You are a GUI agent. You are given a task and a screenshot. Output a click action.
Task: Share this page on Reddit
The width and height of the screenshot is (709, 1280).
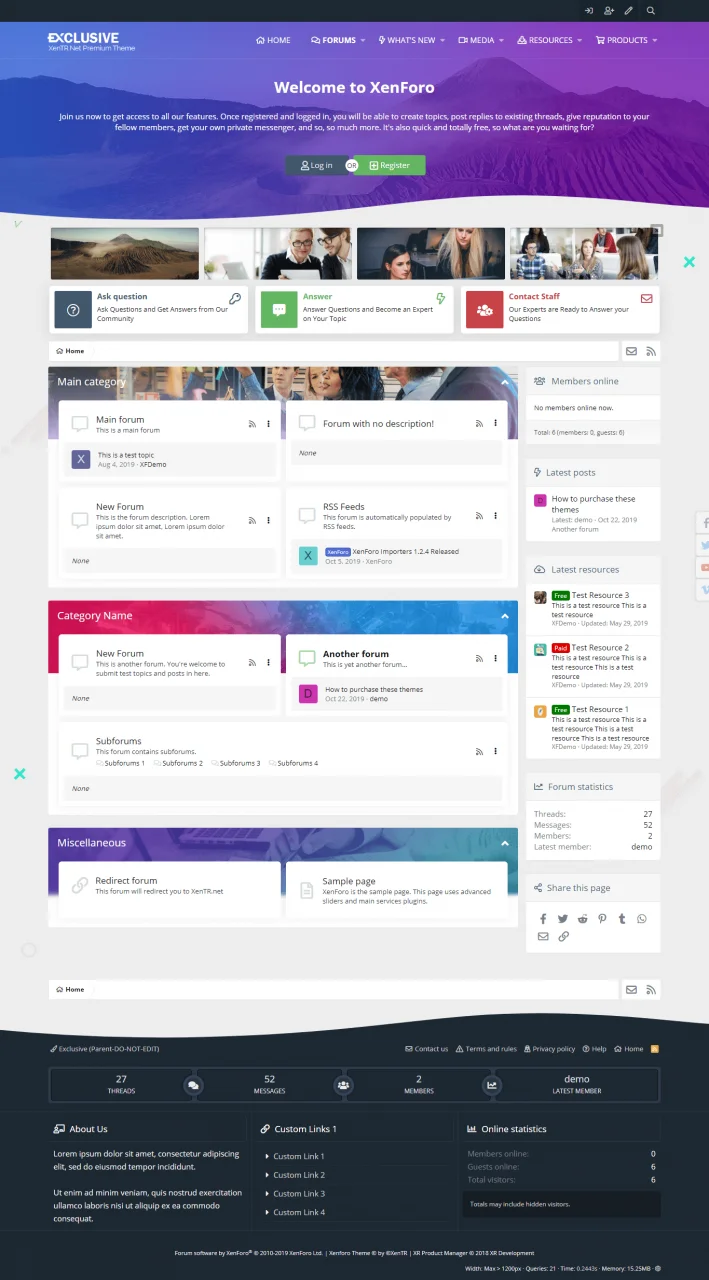tap(583, 919)
